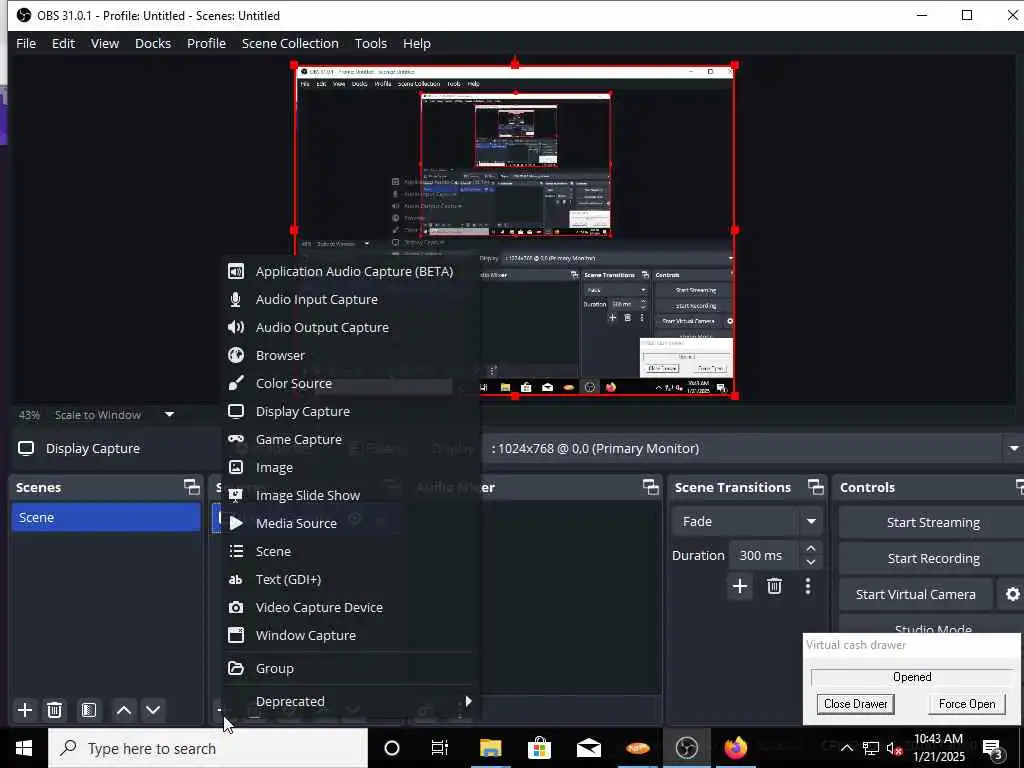This screenshot has height=768, width=1024.
Task: Click Close Drawer in Virtual cash drawer
Action: 856,704
